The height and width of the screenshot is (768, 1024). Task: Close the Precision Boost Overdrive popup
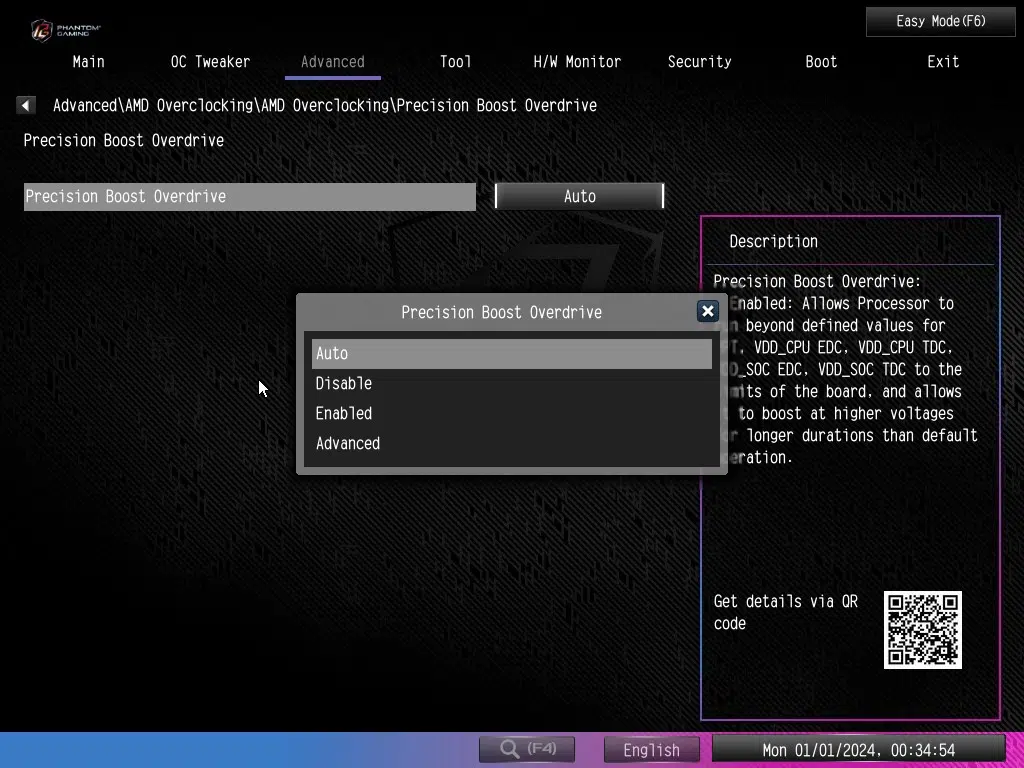tap(708, 311)
